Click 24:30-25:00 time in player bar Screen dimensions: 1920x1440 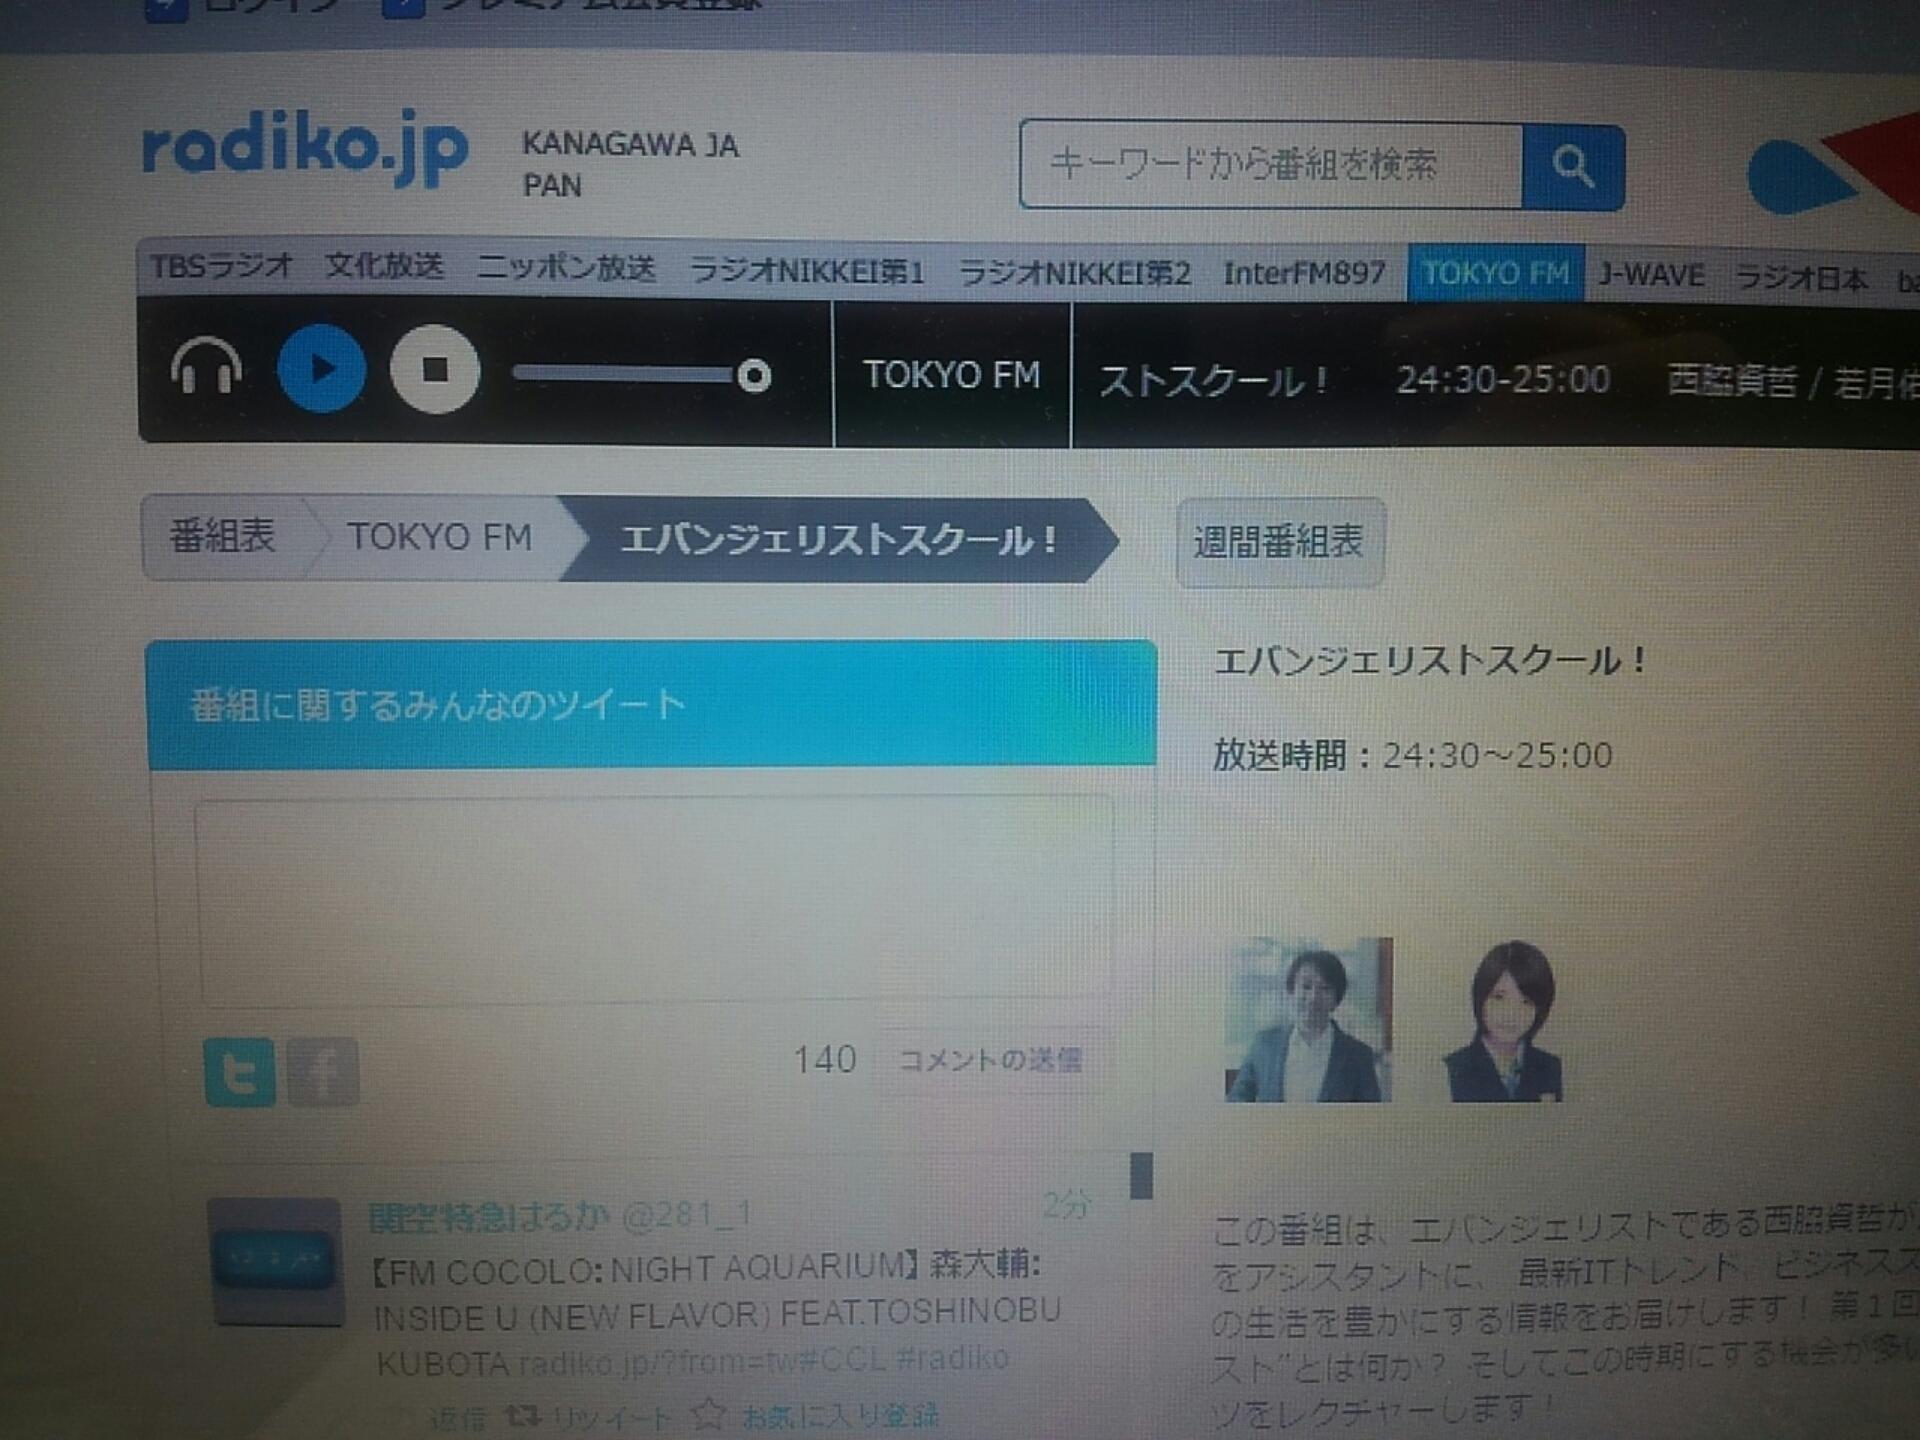point(1503,379)
